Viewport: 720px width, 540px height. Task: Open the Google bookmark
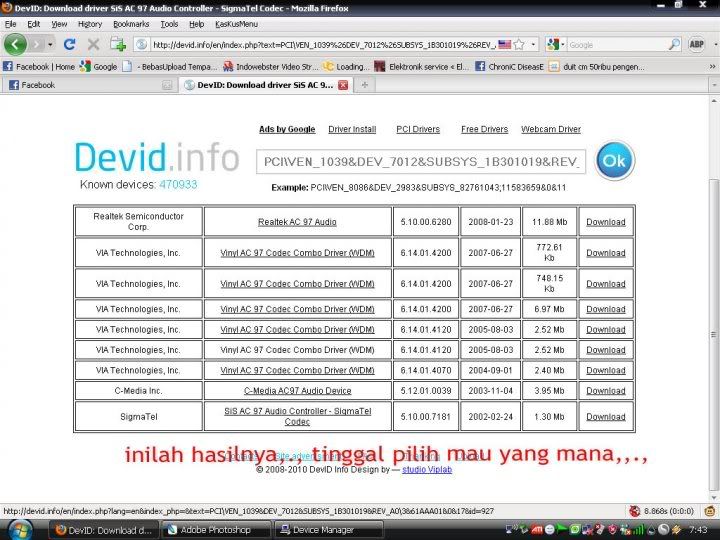click(99, 67)
